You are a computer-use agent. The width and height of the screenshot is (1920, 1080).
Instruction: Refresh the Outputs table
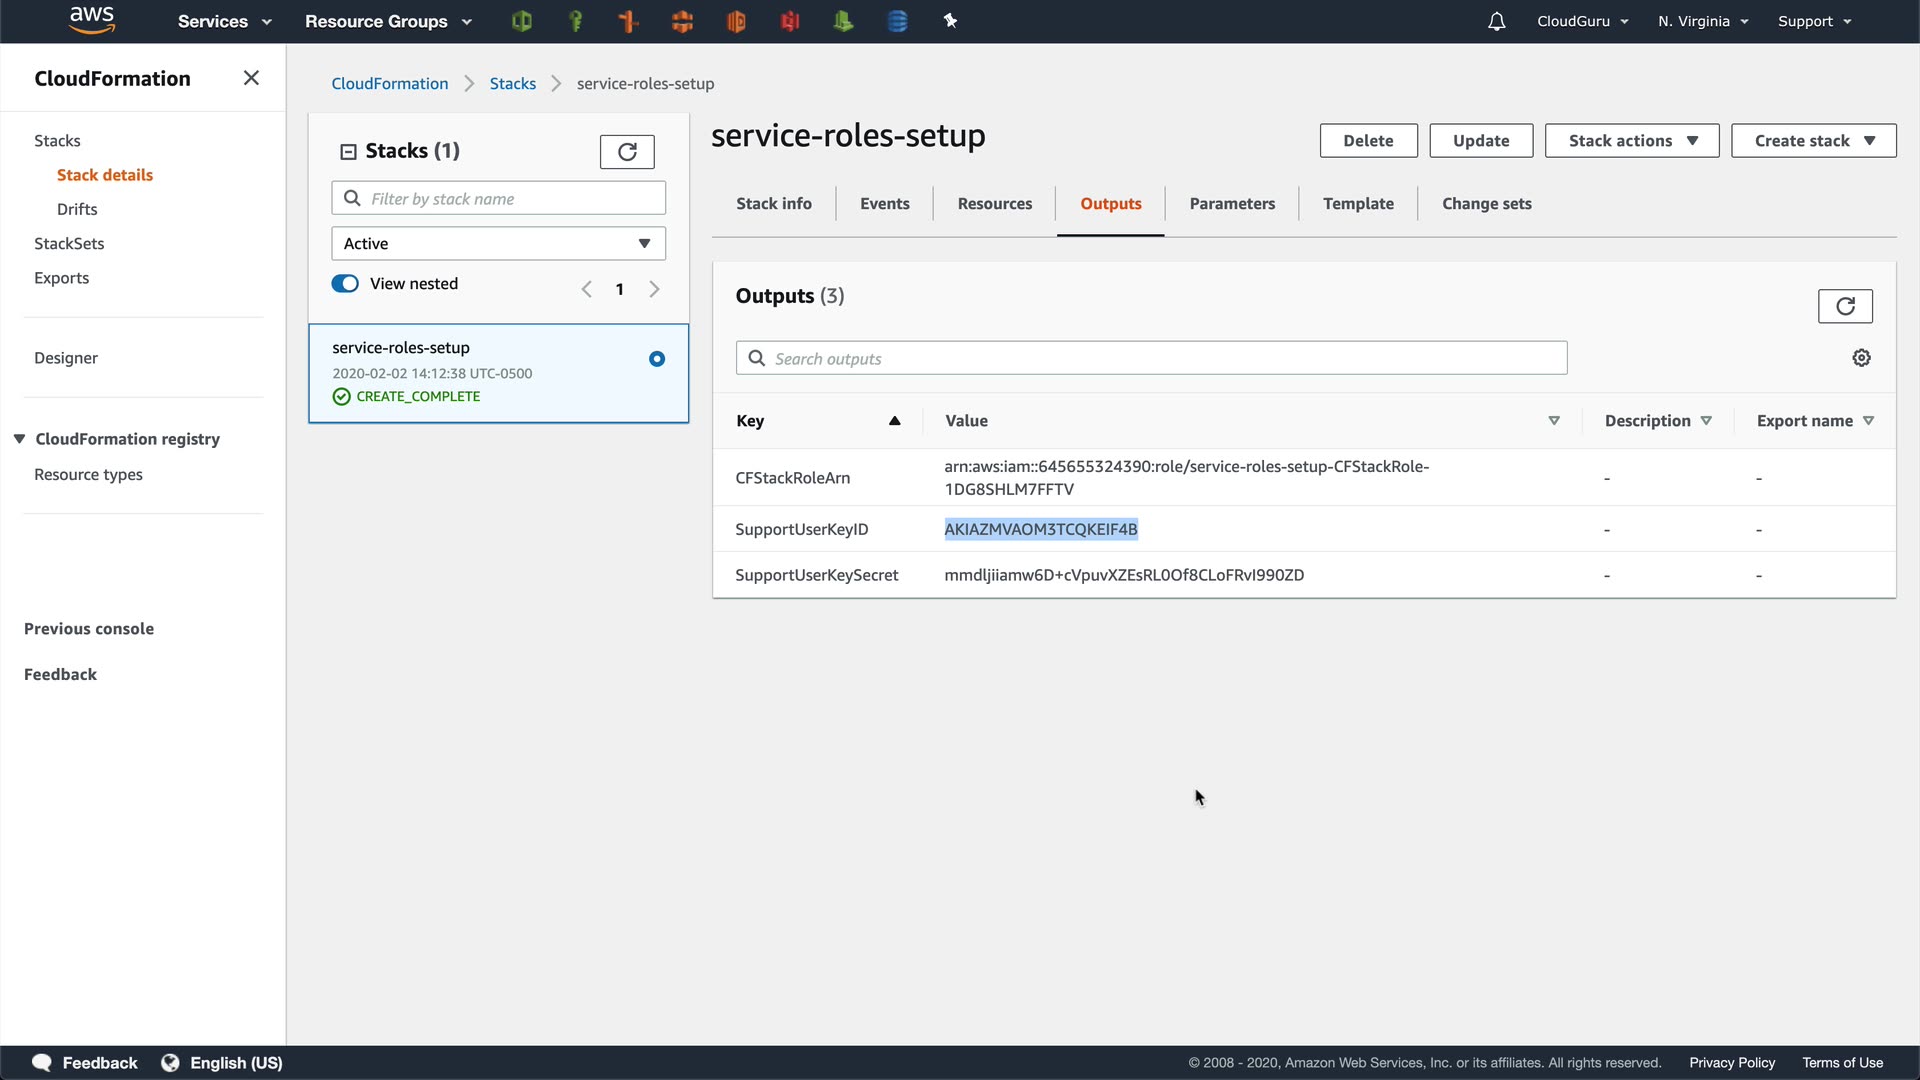(x=1844, y=306)
